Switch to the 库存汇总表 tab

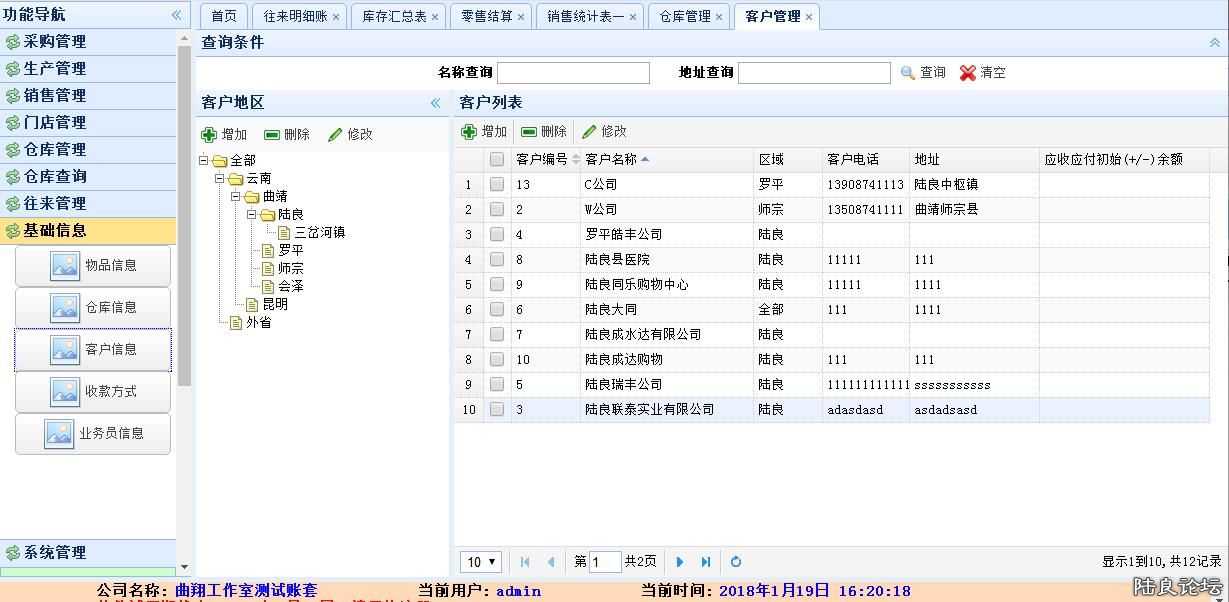pyautogui.click(x=393, y=17)
